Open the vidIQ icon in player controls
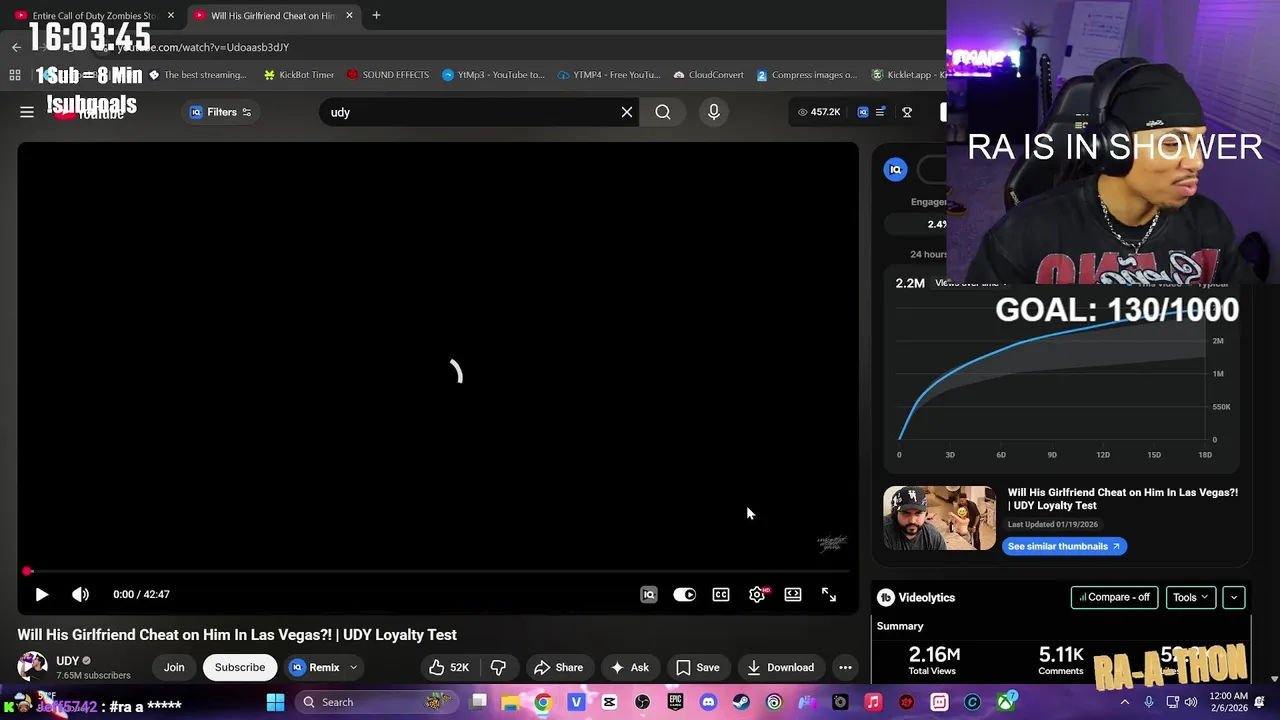This screenshot has height=720, width=1280. [x=649, y=595]
